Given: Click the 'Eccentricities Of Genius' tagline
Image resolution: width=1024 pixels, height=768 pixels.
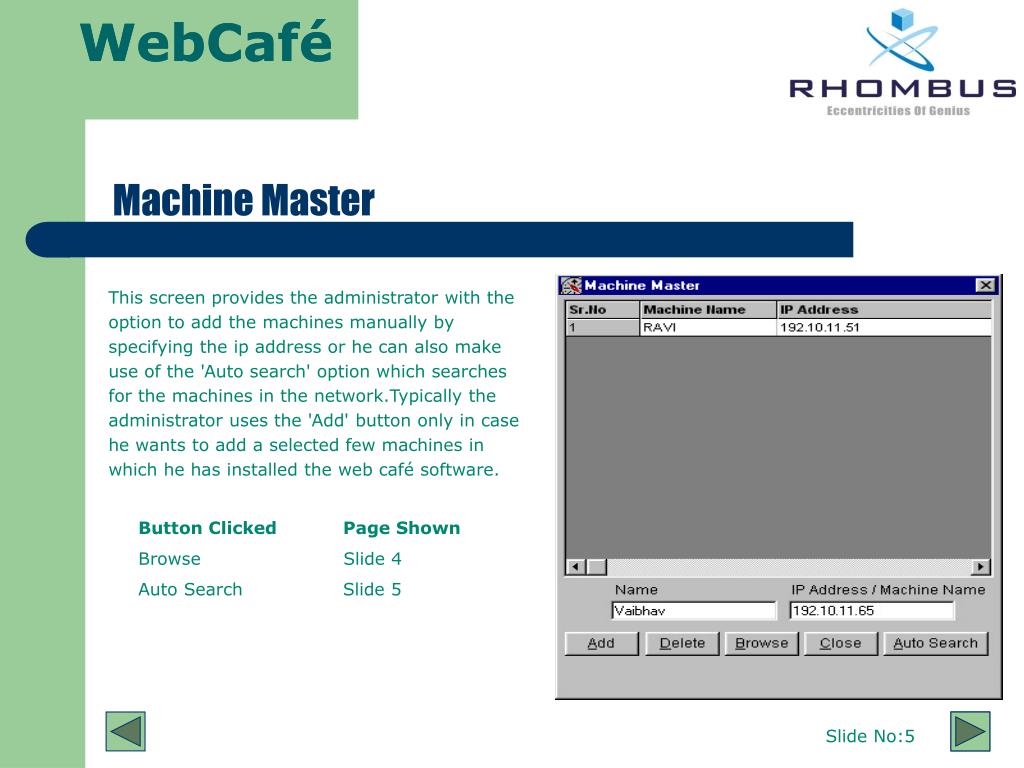Looking at the screenshot, I should [898, 111].
